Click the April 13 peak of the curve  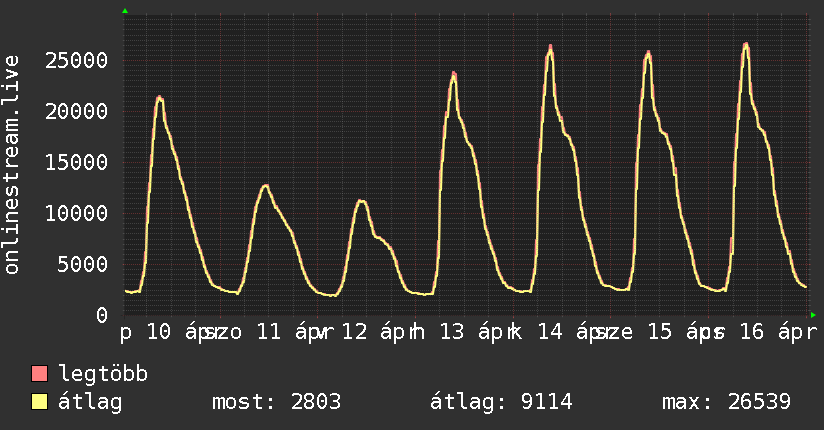tap(454, 74)
